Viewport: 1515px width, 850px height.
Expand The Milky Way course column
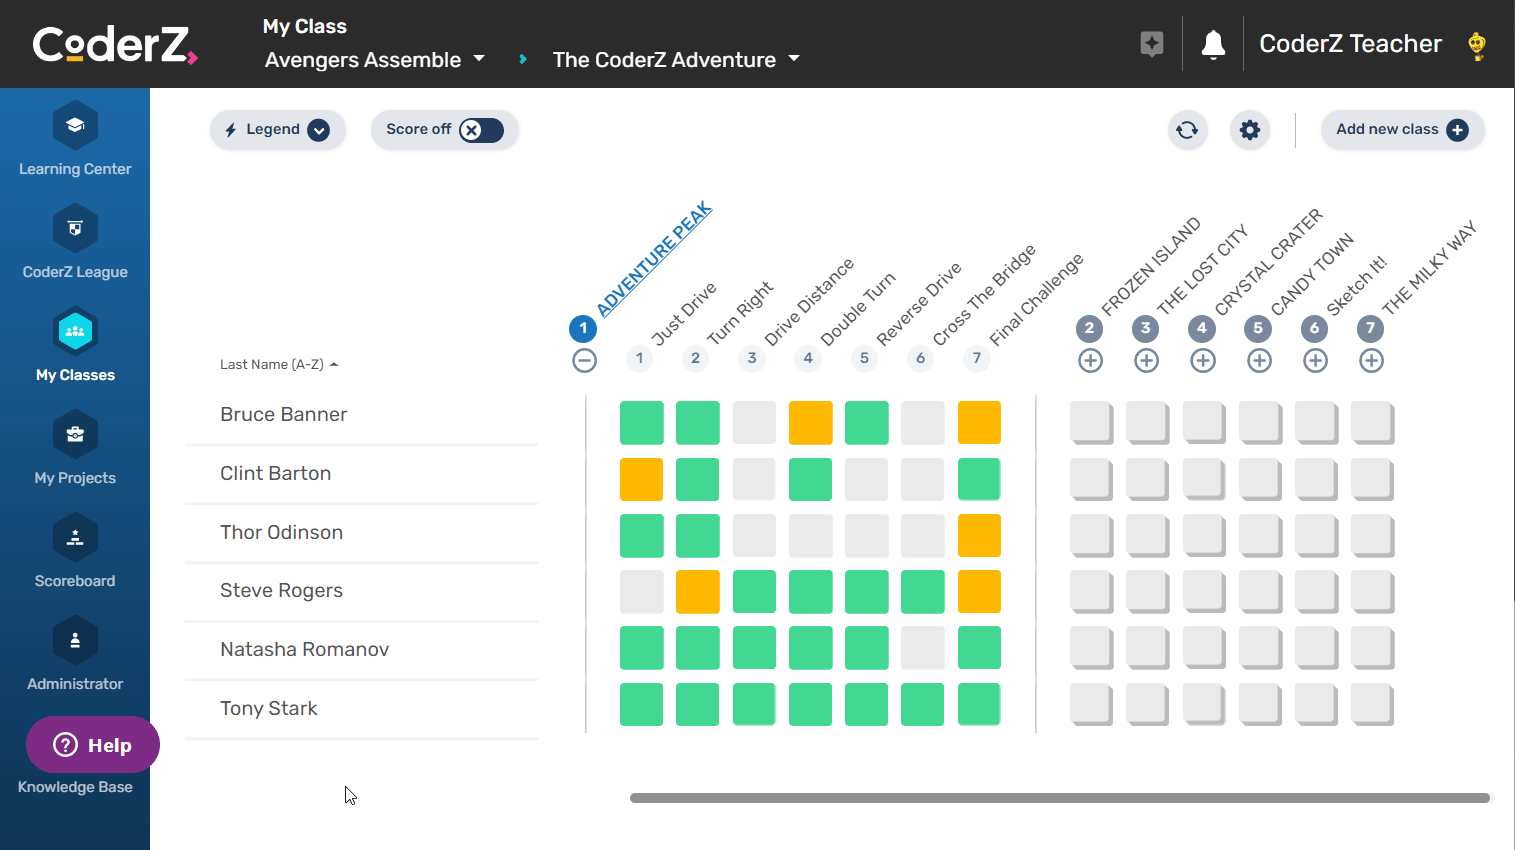(1371, 361)
